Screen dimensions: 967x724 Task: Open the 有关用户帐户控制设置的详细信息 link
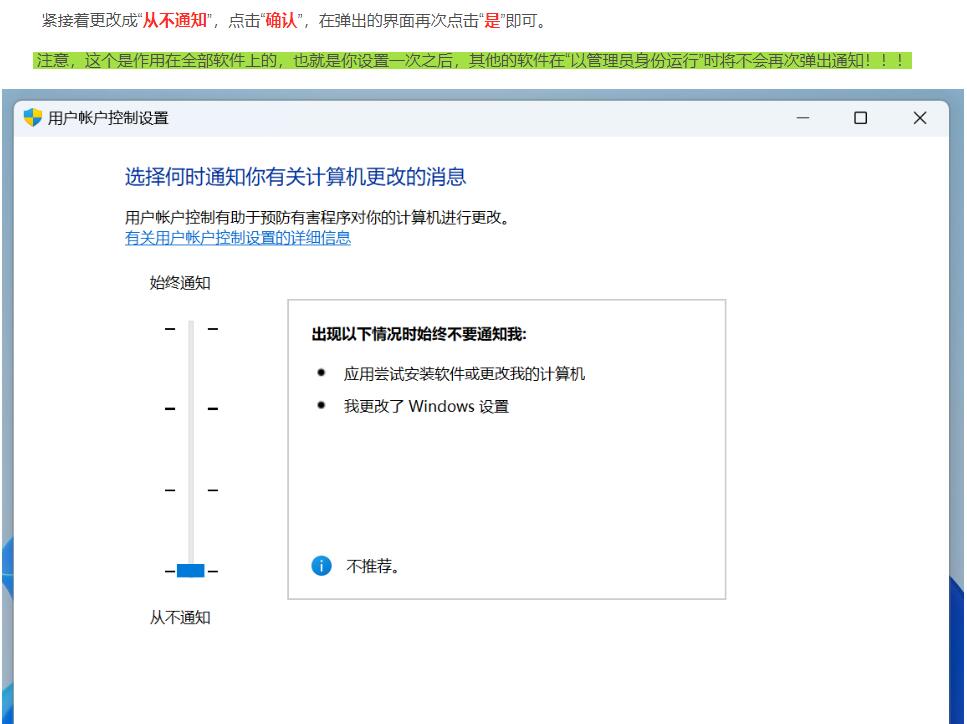pos(237,238)
